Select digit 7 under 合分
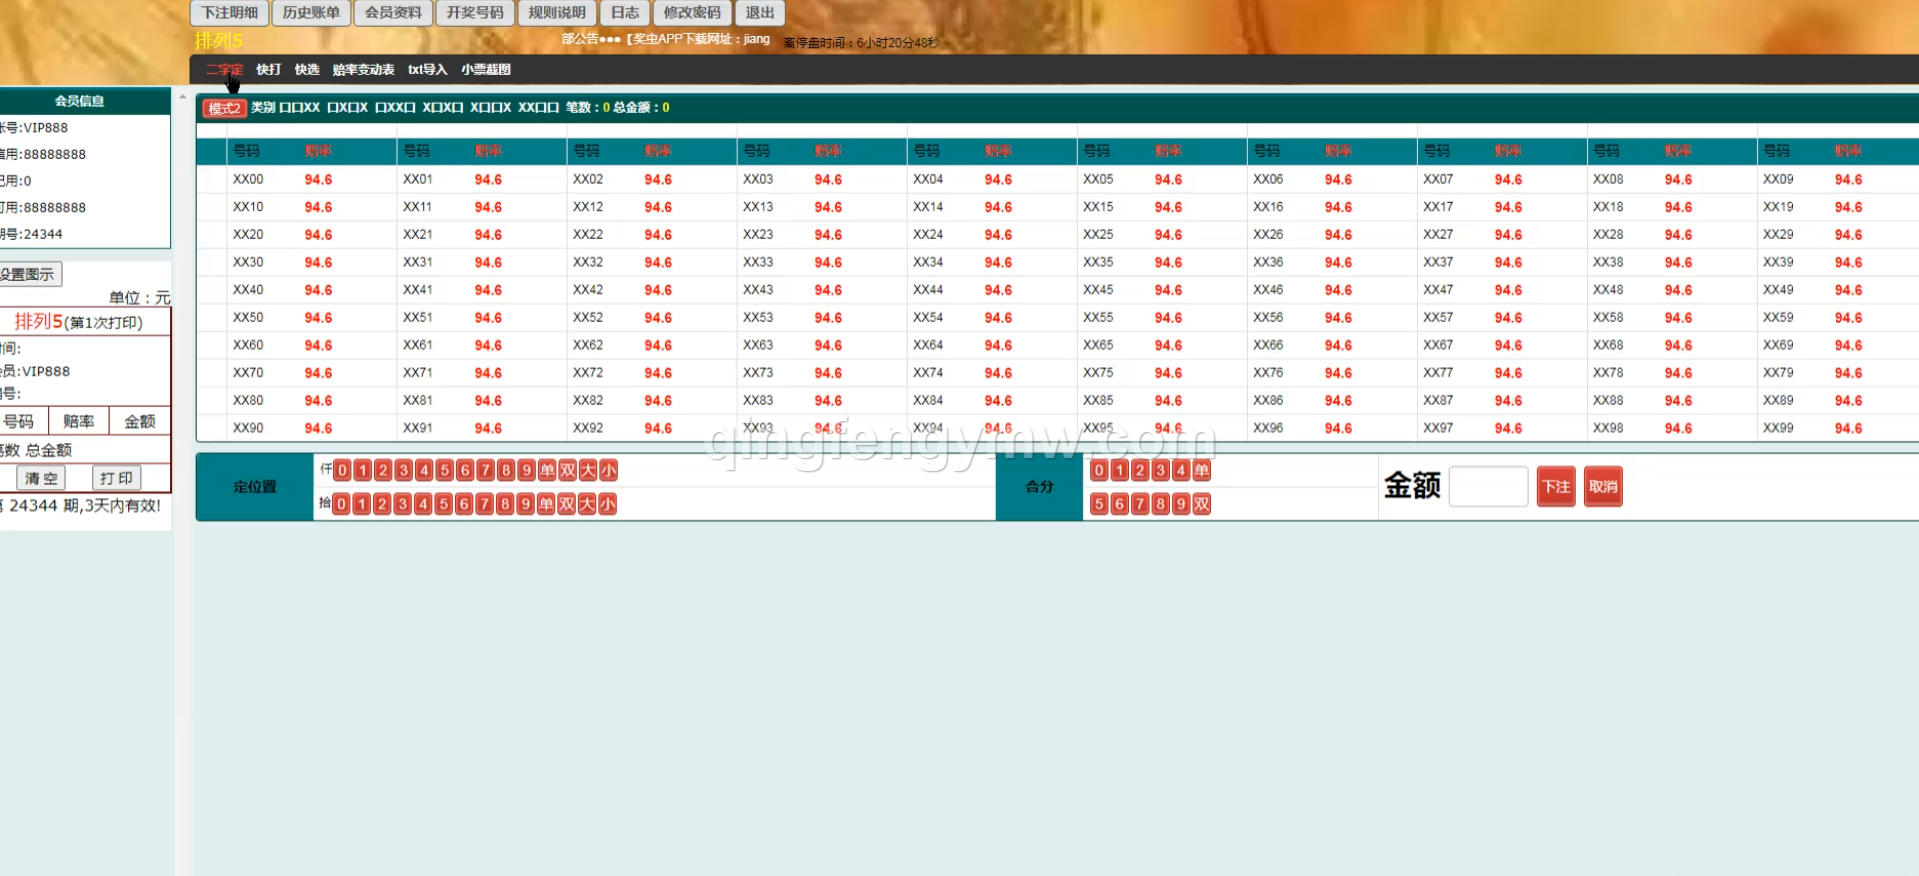This screenshot has height=876, width=1919. pos(1140,504)
